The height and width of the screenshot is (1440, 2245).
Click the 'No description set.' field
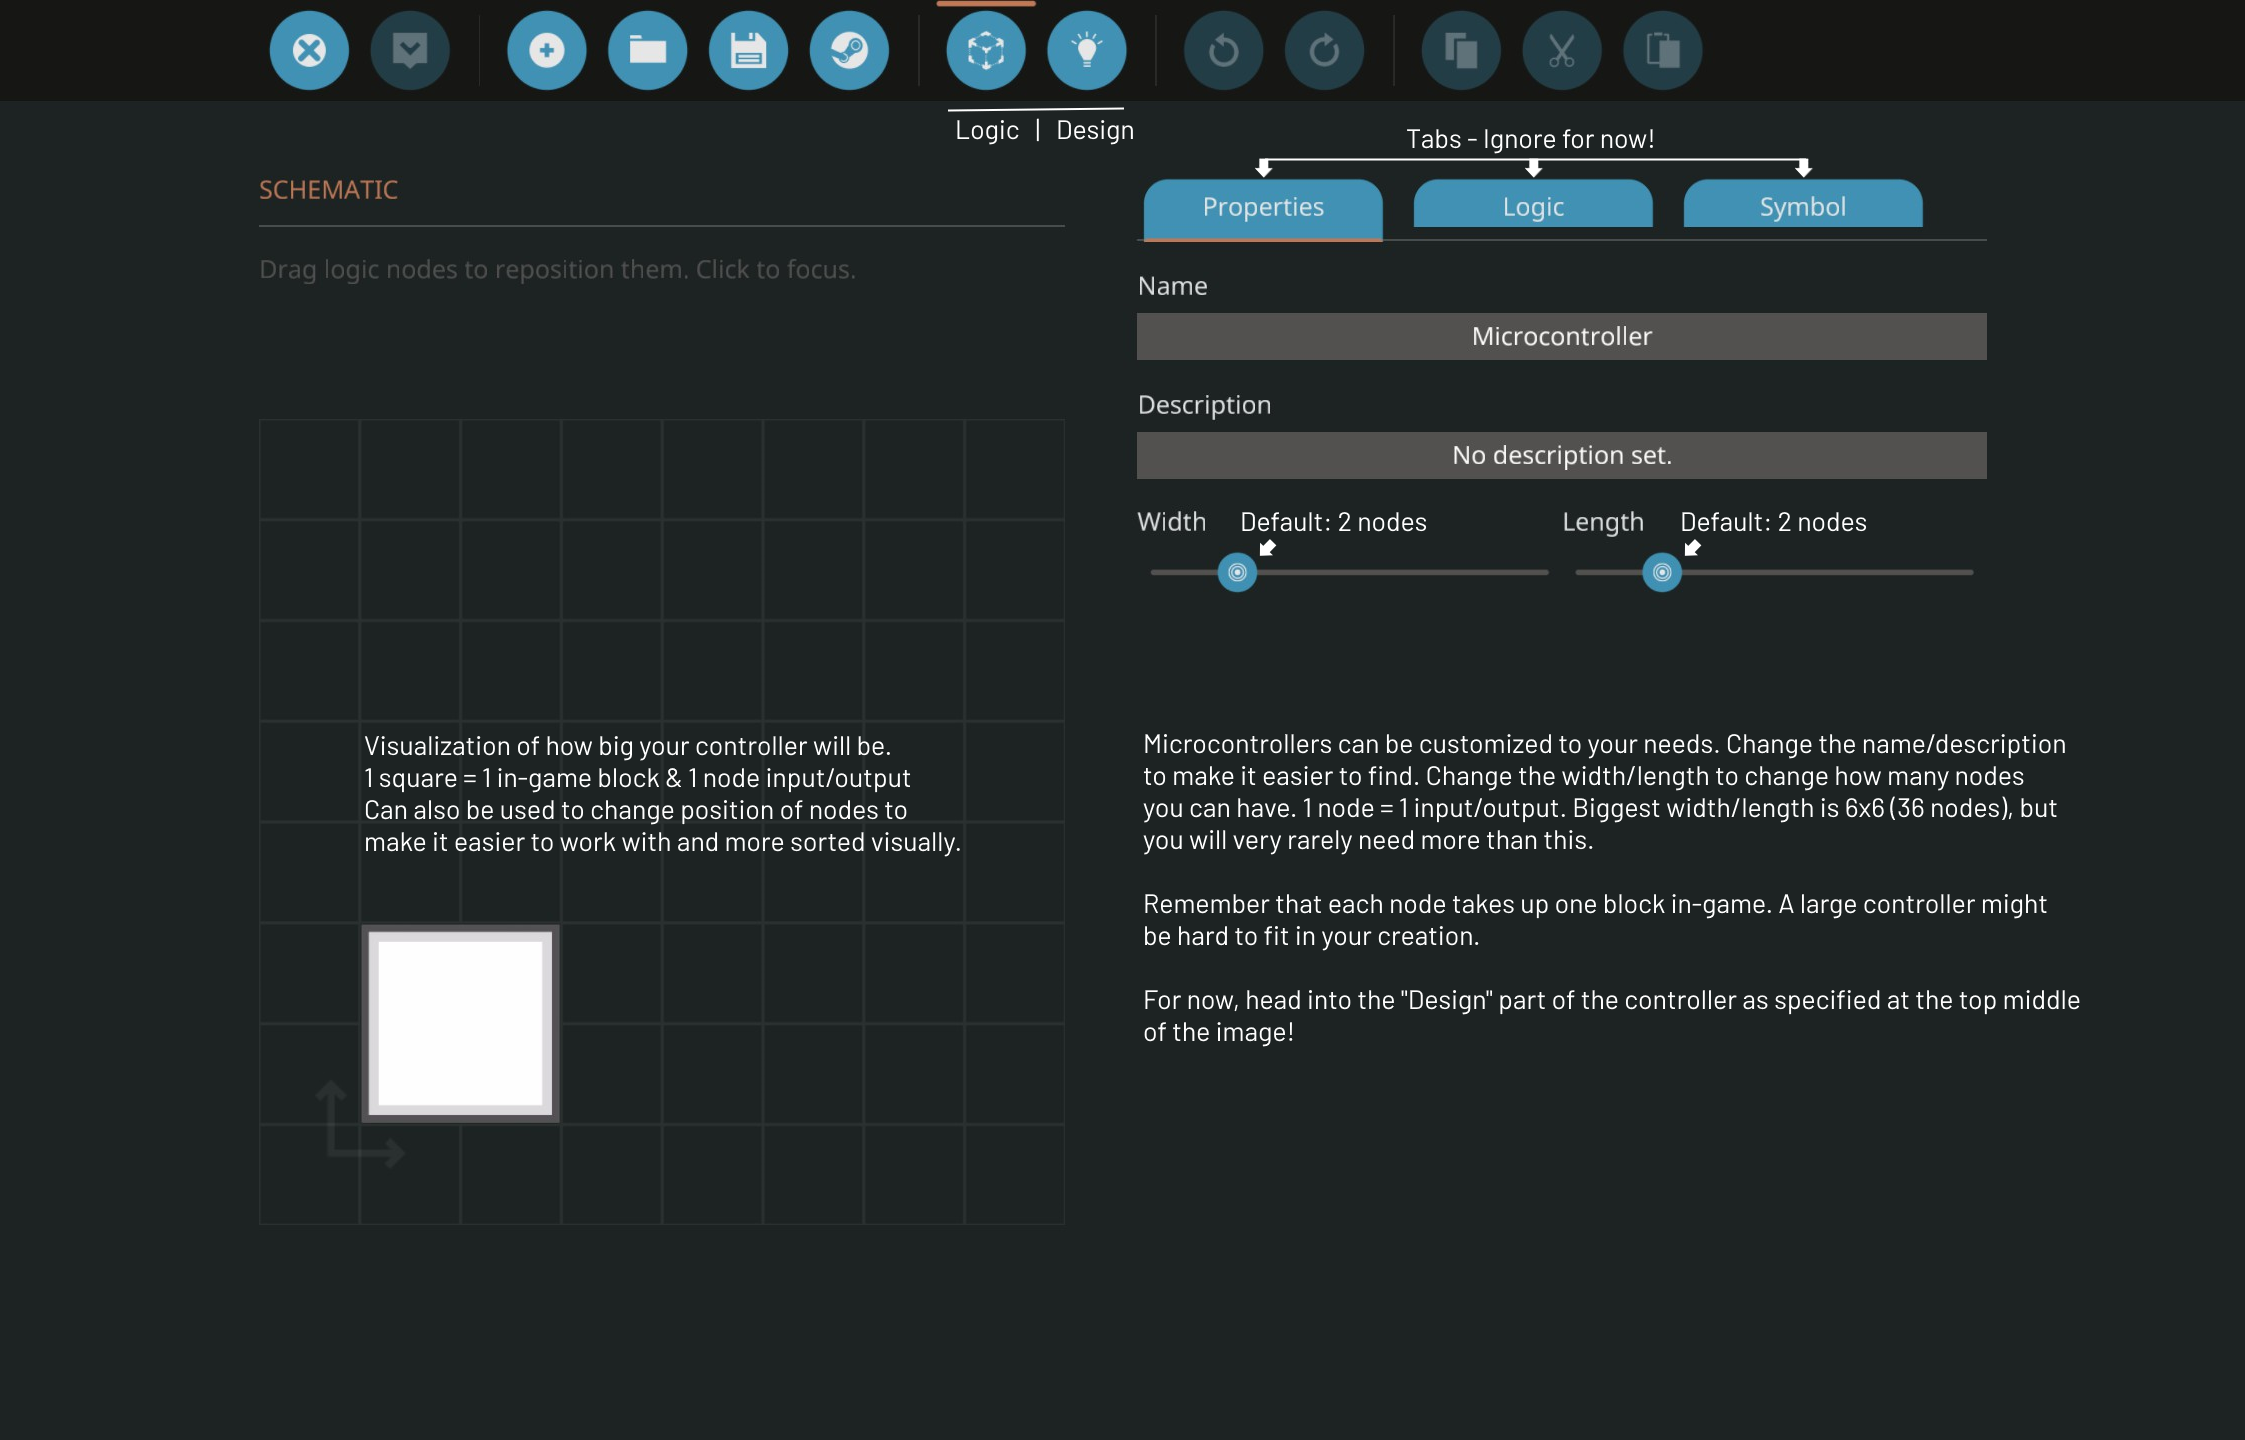1561,456
